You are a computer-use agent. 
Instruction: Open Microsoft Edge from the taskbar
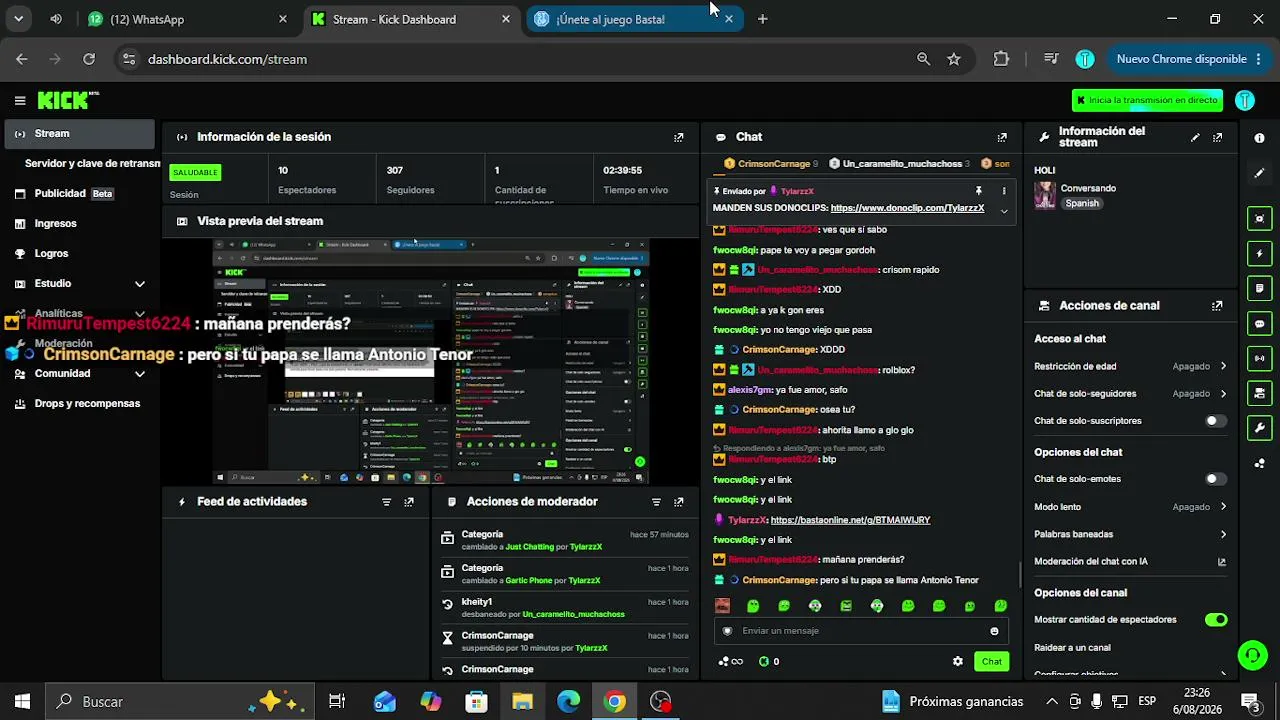tap(568, 702)
